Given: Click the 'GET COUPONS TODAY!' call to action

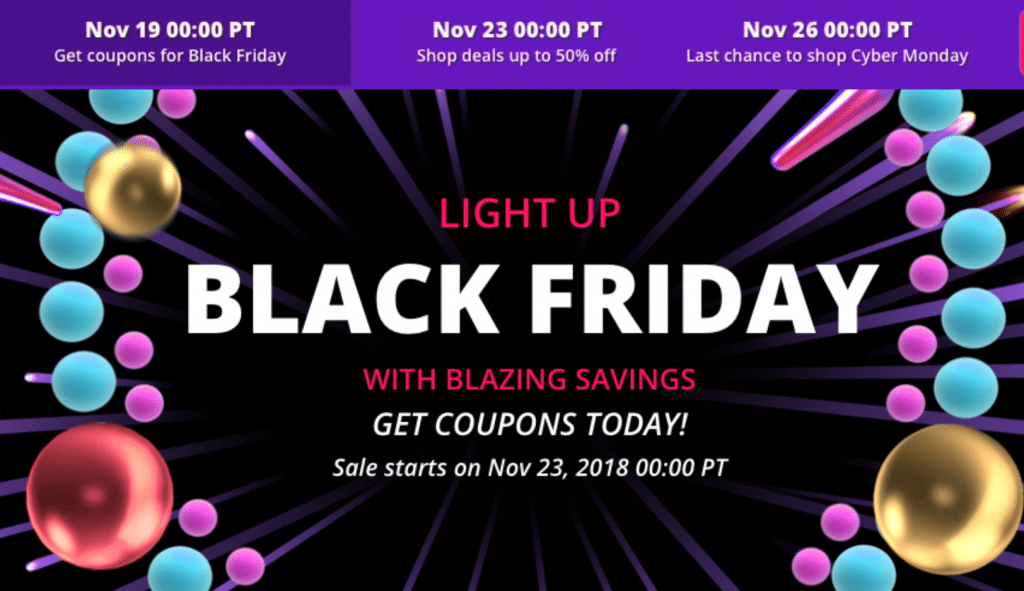Looking at the screenshot, I should click(x=530, y=424).
